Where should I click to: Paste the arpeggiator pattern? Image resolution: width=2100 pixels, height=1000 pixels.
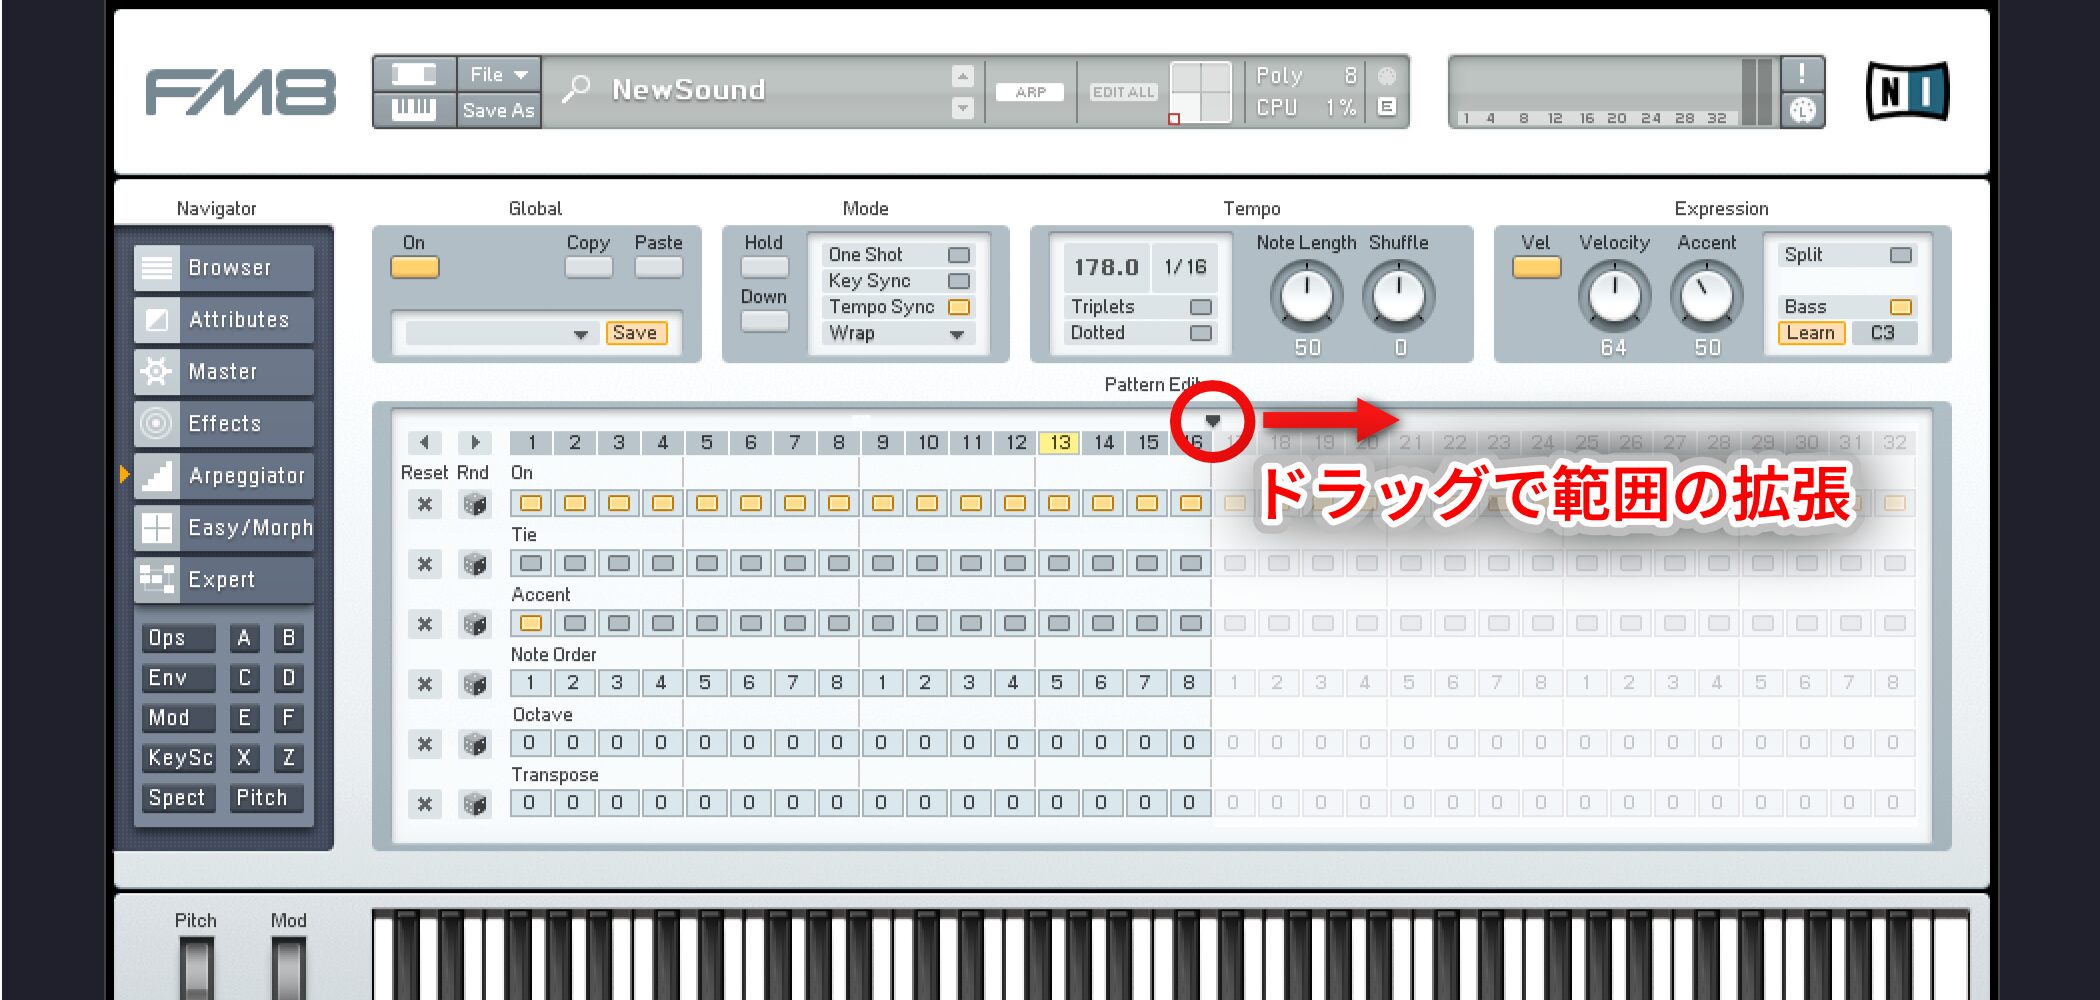pos(659,268)
